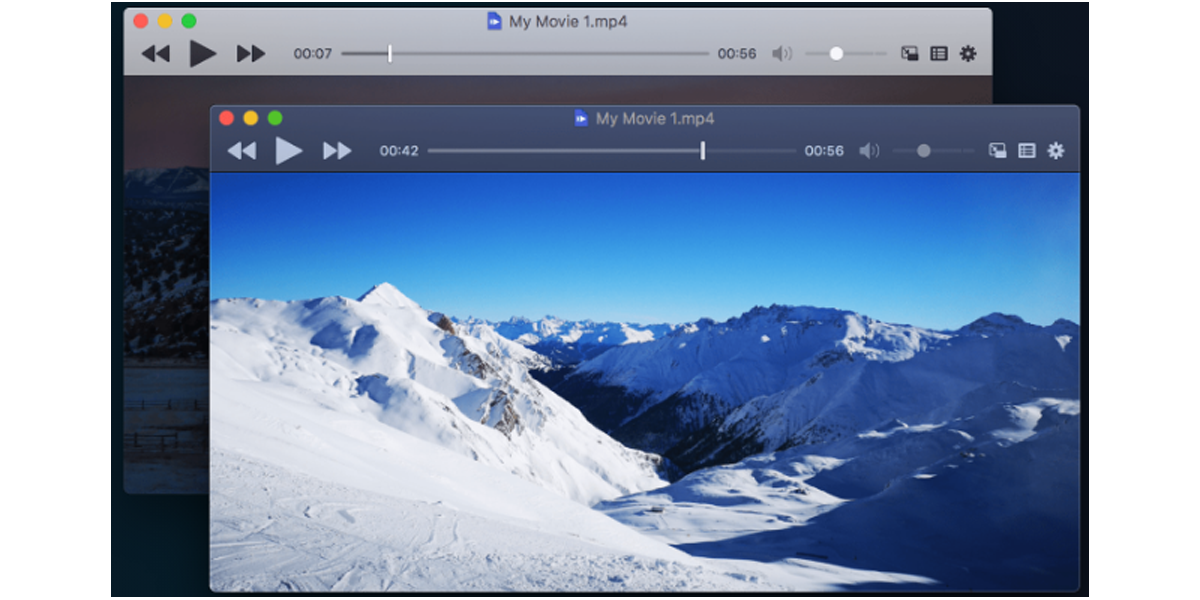Click the rewind button in the front player window
The width and height of the screenshot is (1200, 600).
(x=242, y=151)
